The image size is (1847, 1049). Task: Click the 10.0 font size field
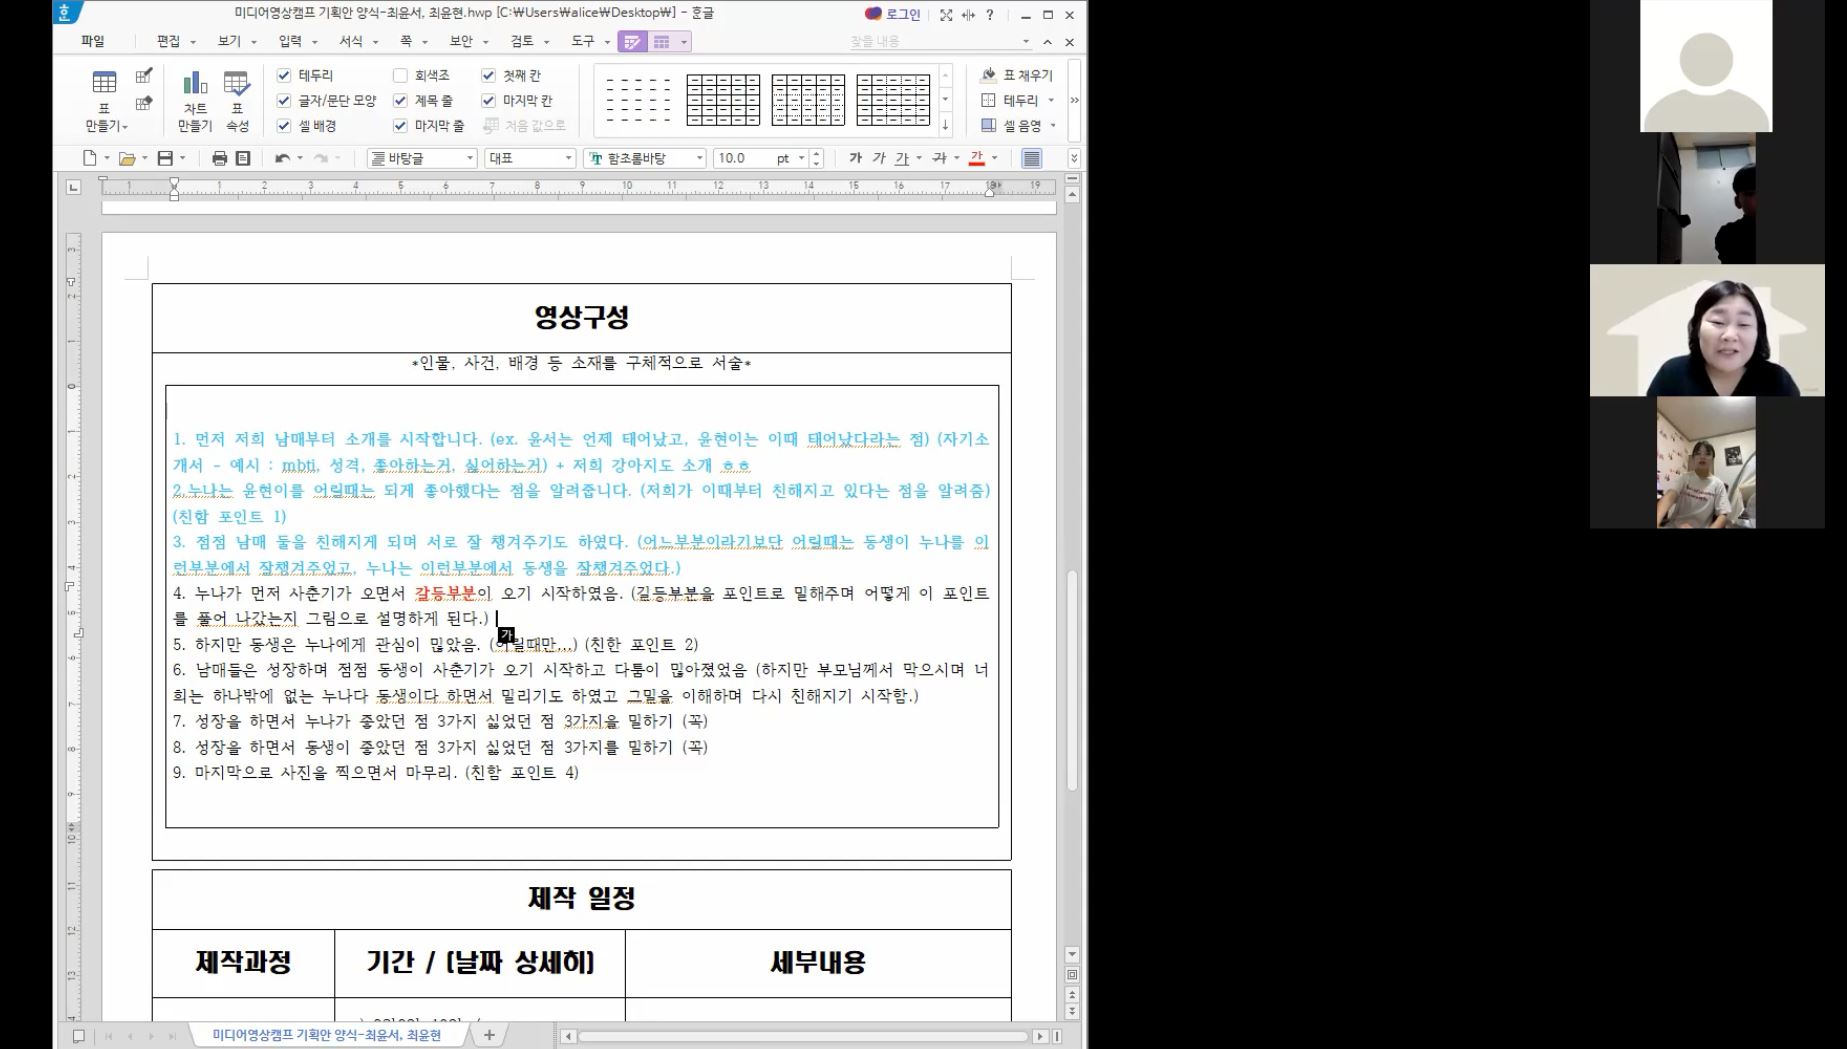pos(744,158)
